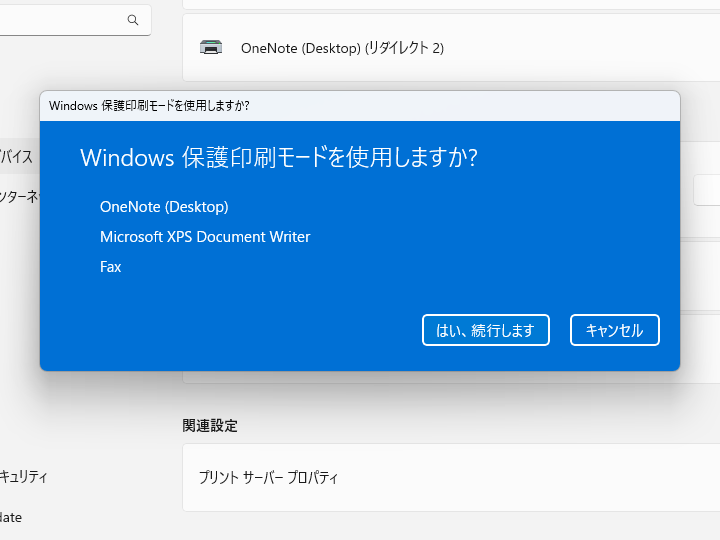Open OneNote (Desktop) (リダイレクト 2) printer entry
Image resolution: width=720 pixels, height=540 pixels.
(451, 48)
